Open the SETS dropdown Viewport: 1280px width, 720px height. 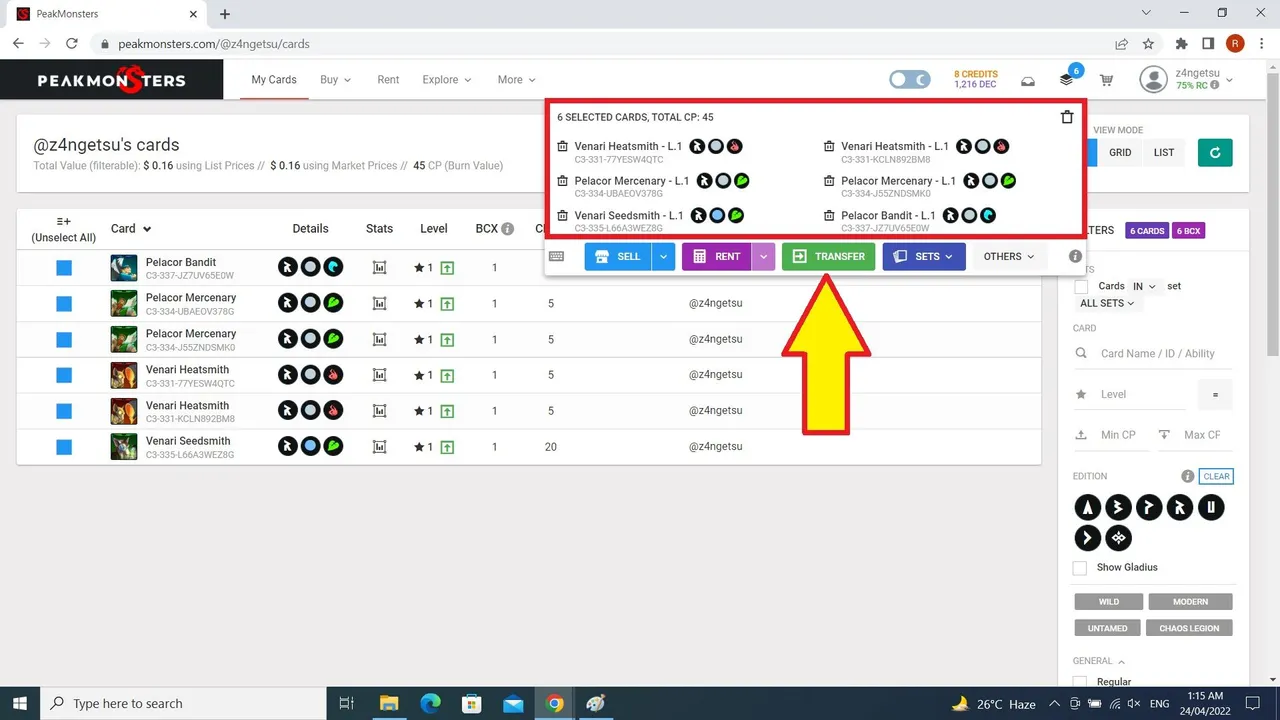click(924, 257)
